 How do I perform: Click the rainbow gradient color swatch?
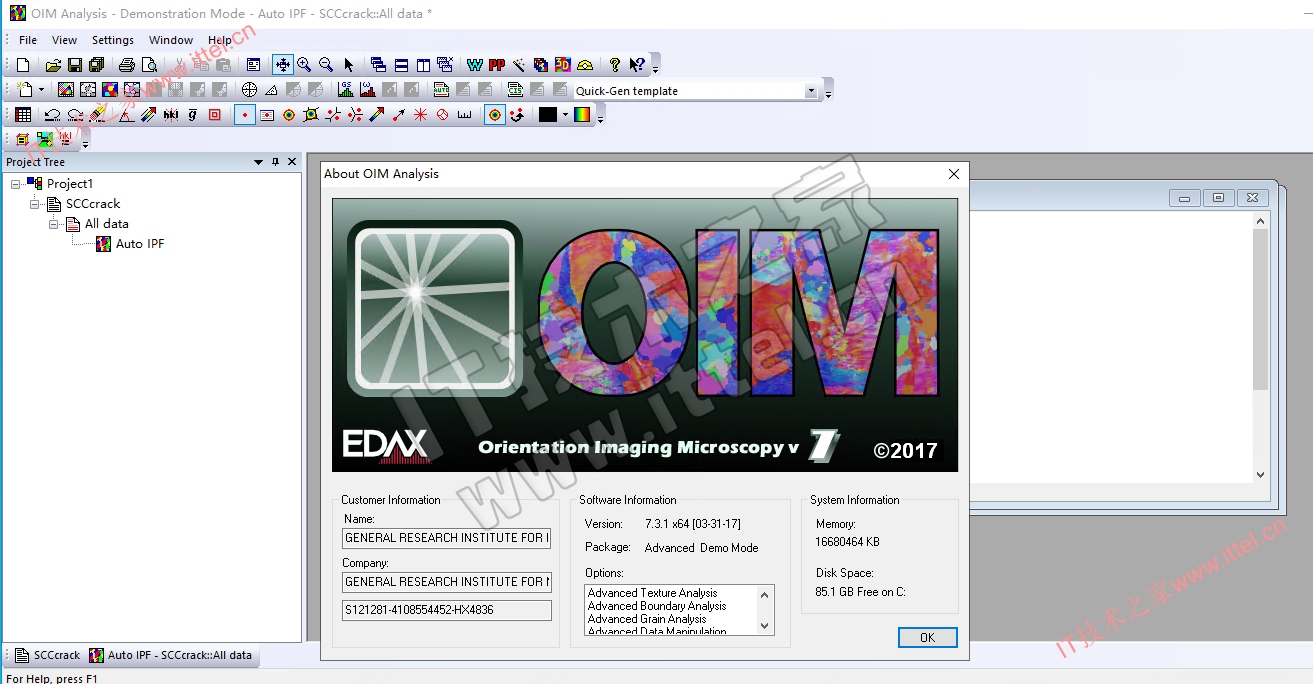pos(581,115)
